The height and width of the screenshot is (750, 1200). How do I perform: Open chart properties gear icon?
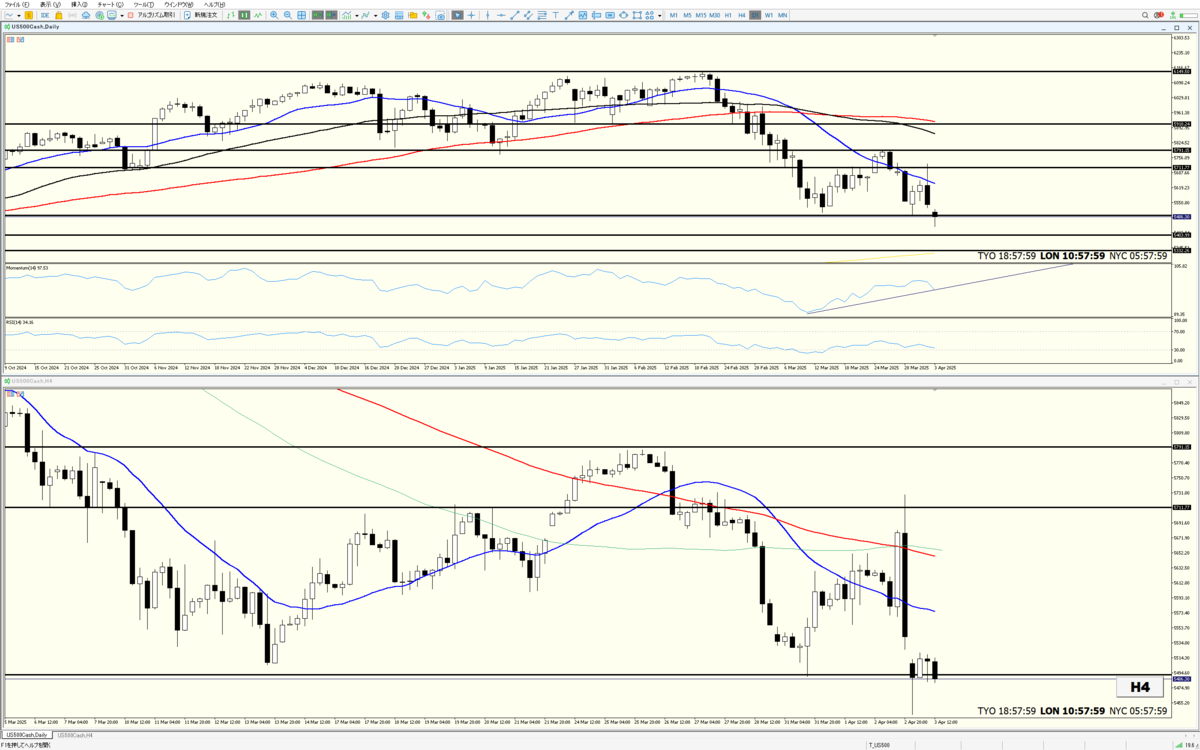(x=385, y=15)
